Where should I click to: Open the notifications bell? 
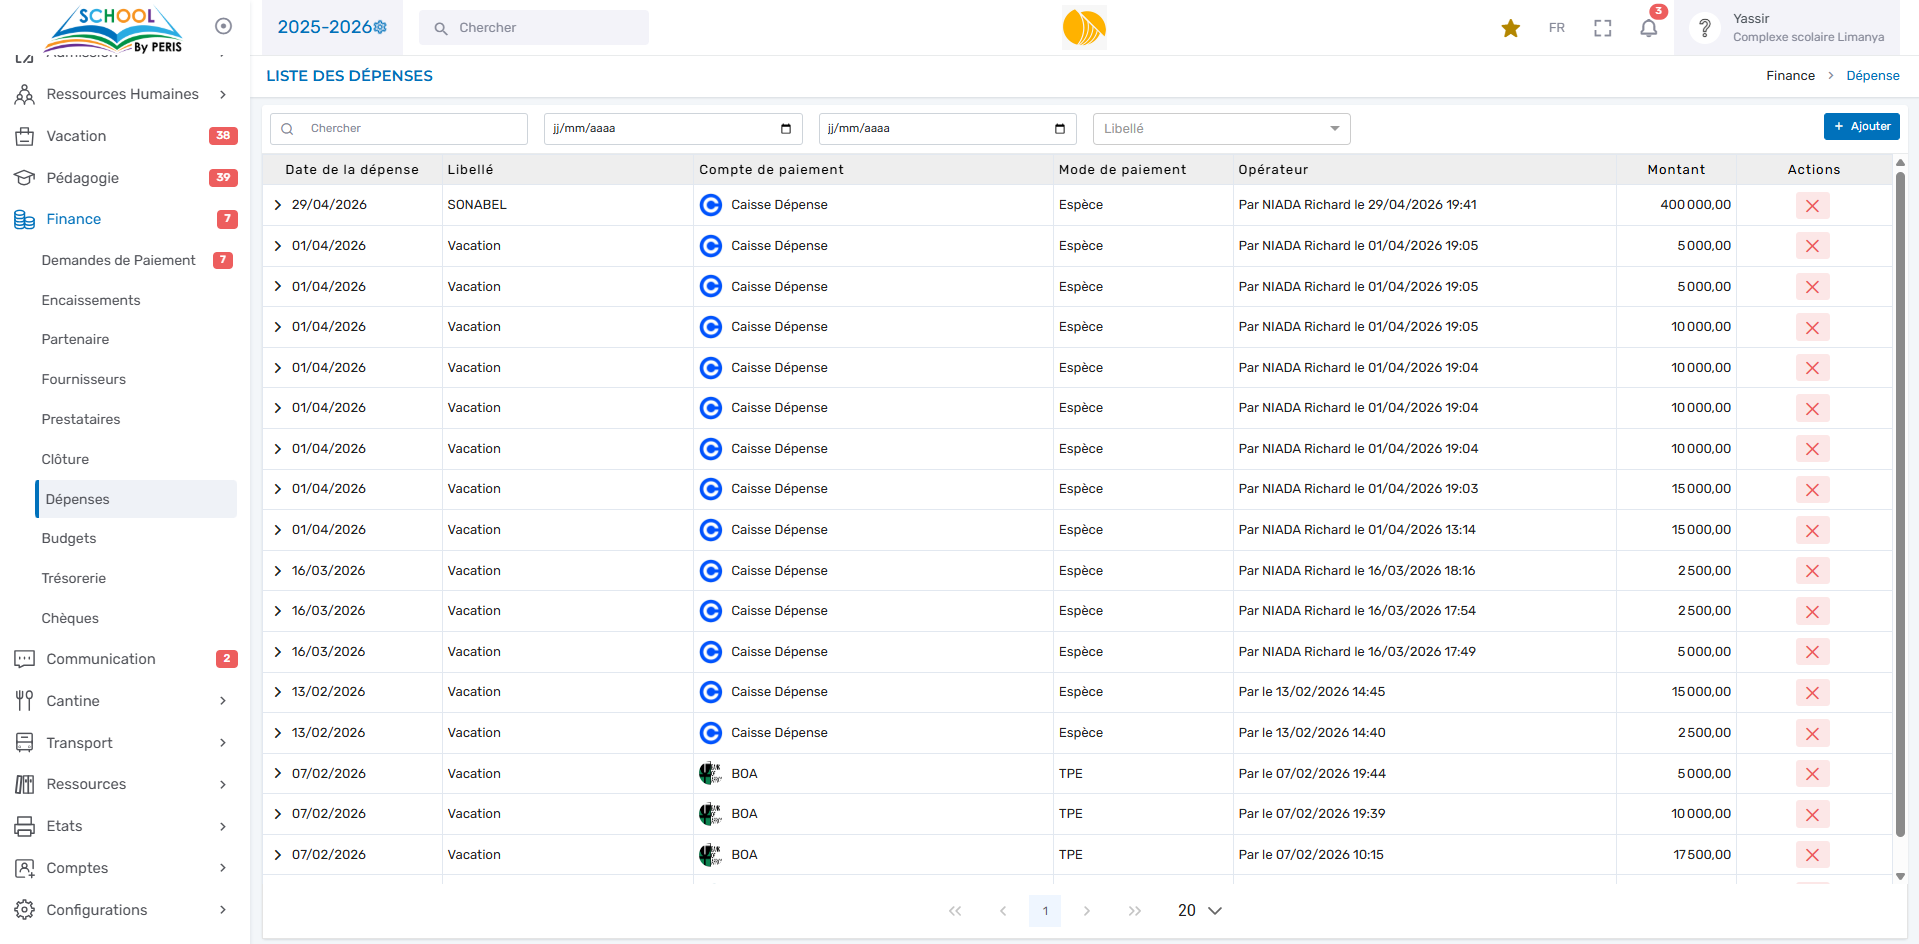(x=1648, y=28)
